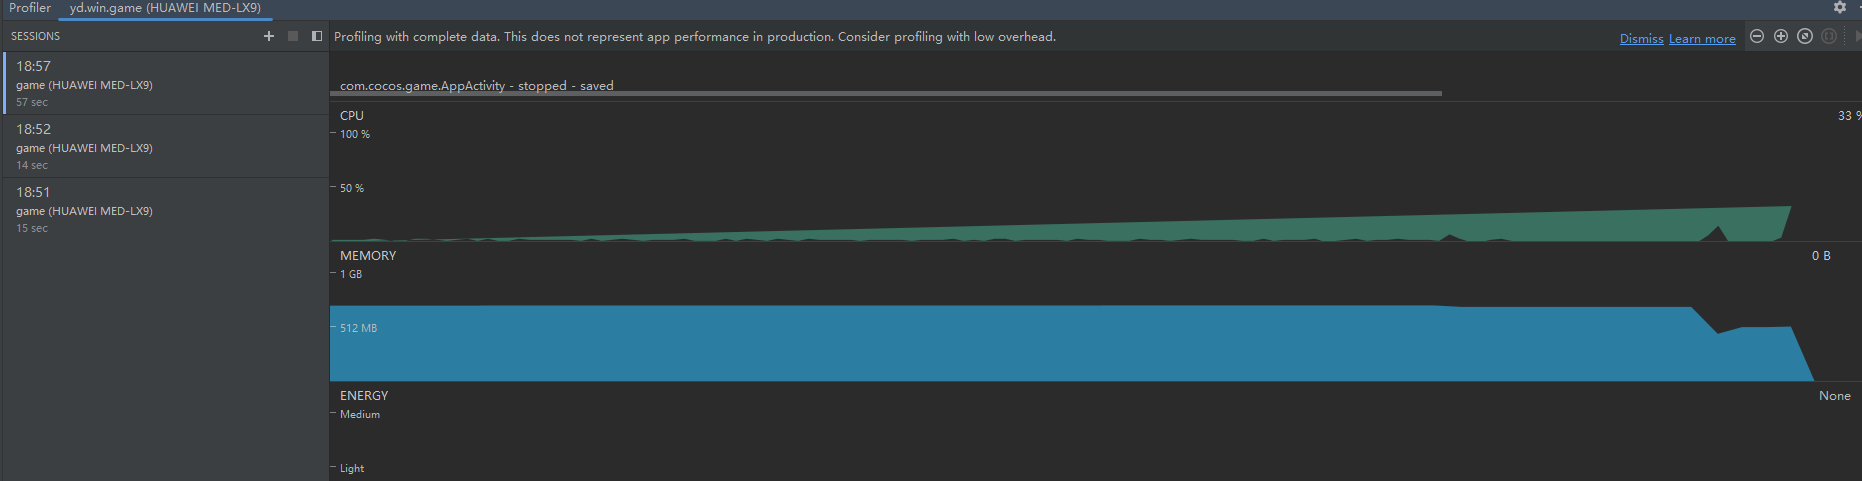The width and height of the screenshot is (1862, 481).
Task: Open the Learn more link
Action: tap(1702, 39)
